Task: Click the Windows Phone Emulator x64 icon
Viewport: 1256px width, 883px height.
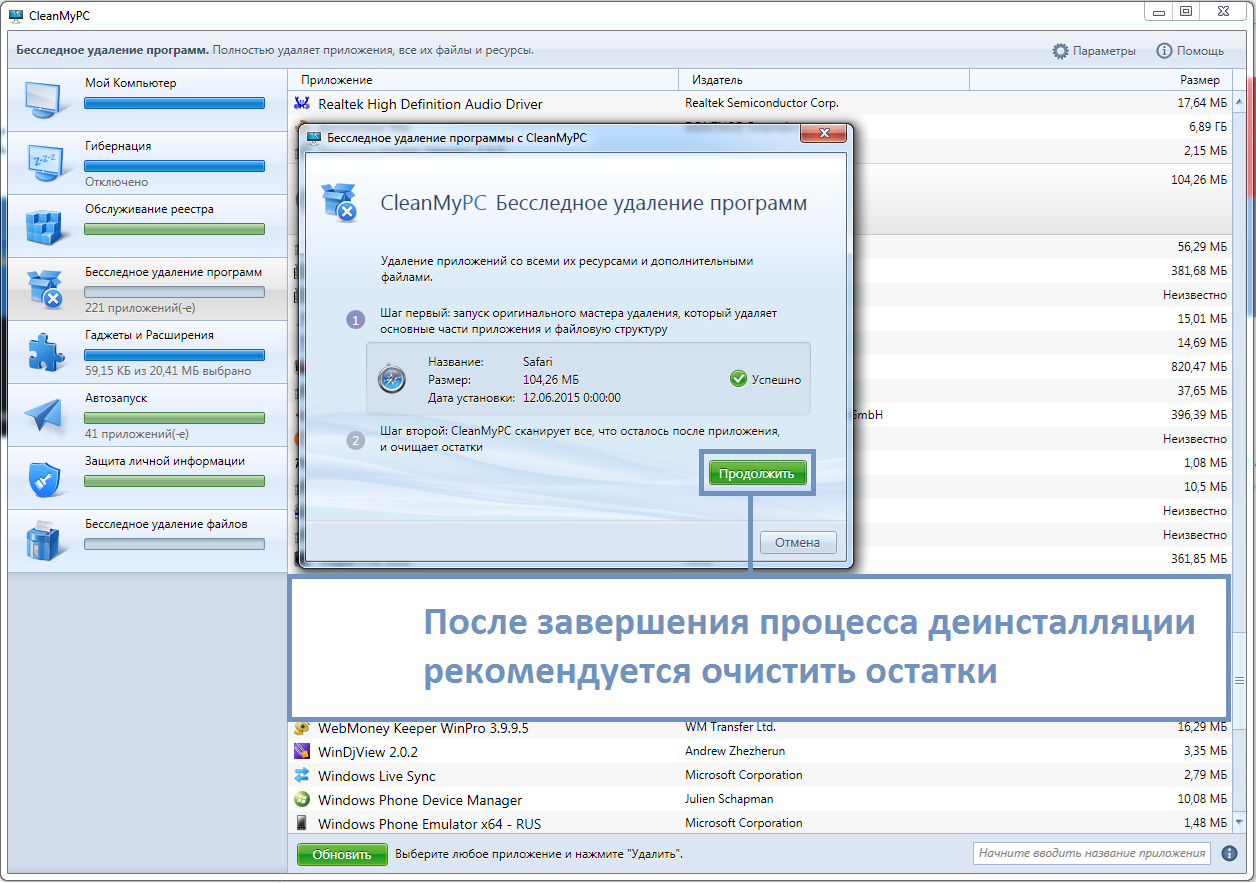Action: 302,823
